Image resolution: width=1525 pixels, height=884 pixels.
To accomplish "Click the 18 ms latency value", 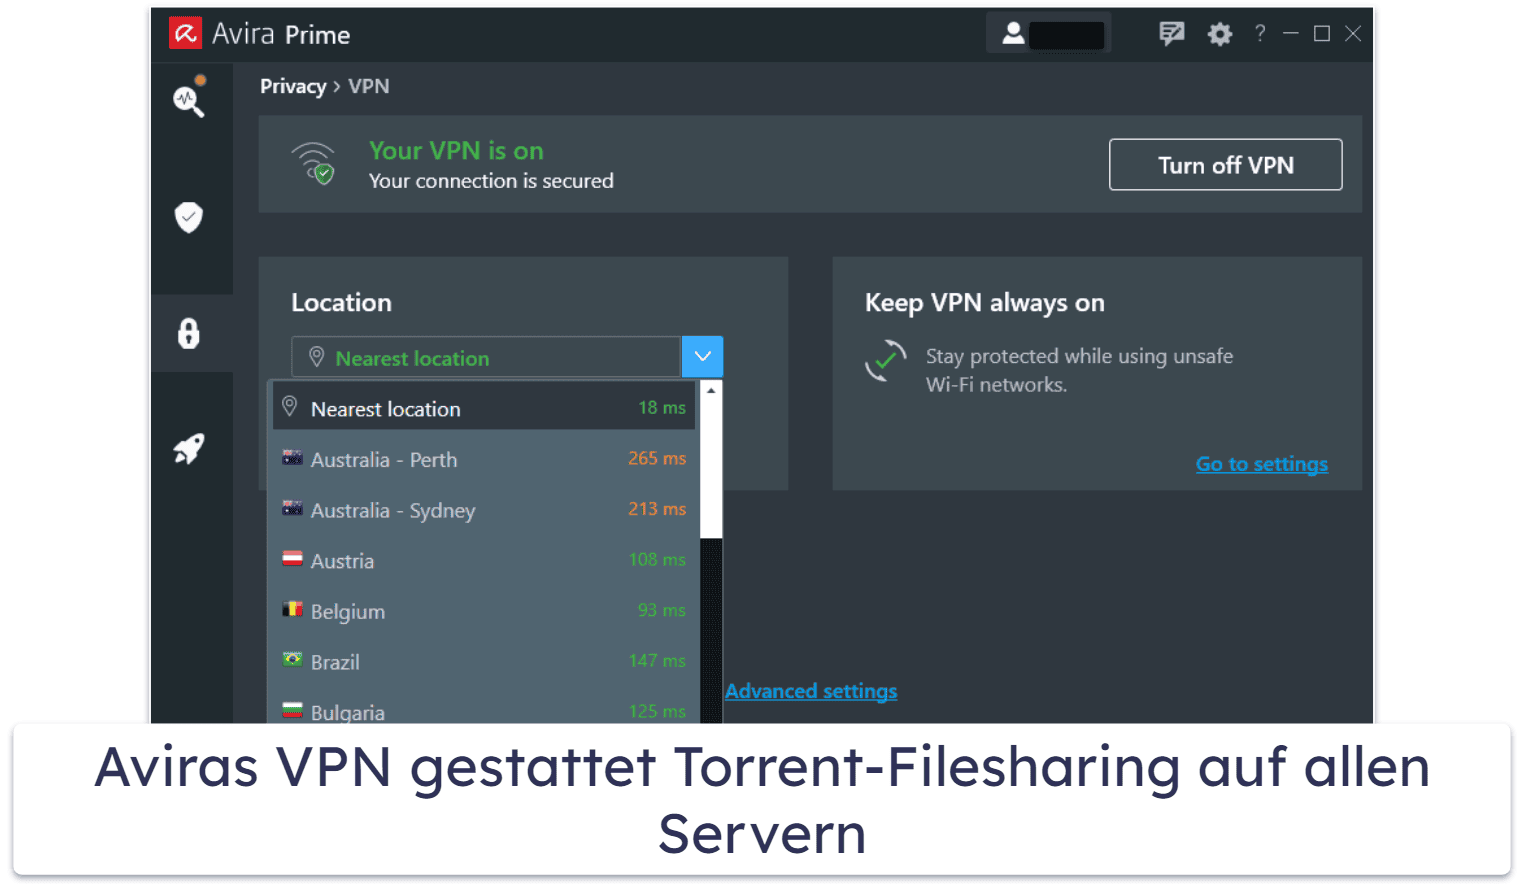I will tap(662, 408).
